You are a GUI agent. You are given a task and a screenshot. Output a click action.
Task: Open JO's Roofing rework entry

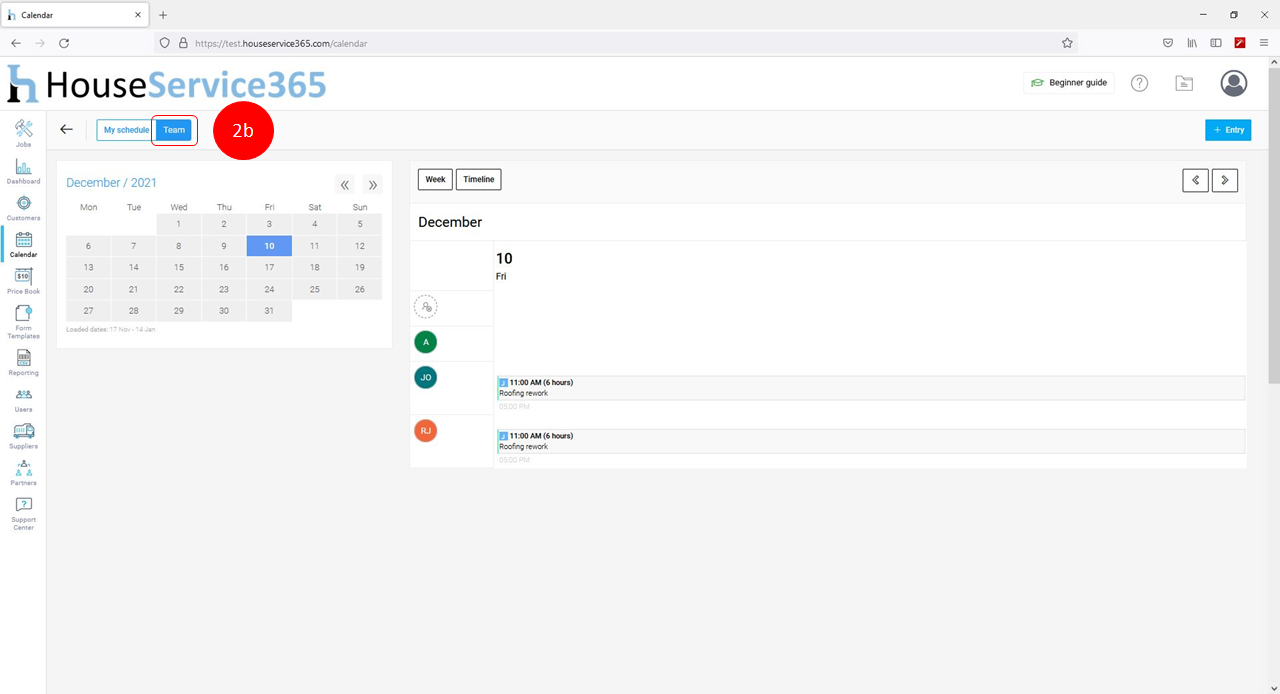pos(870,388)
